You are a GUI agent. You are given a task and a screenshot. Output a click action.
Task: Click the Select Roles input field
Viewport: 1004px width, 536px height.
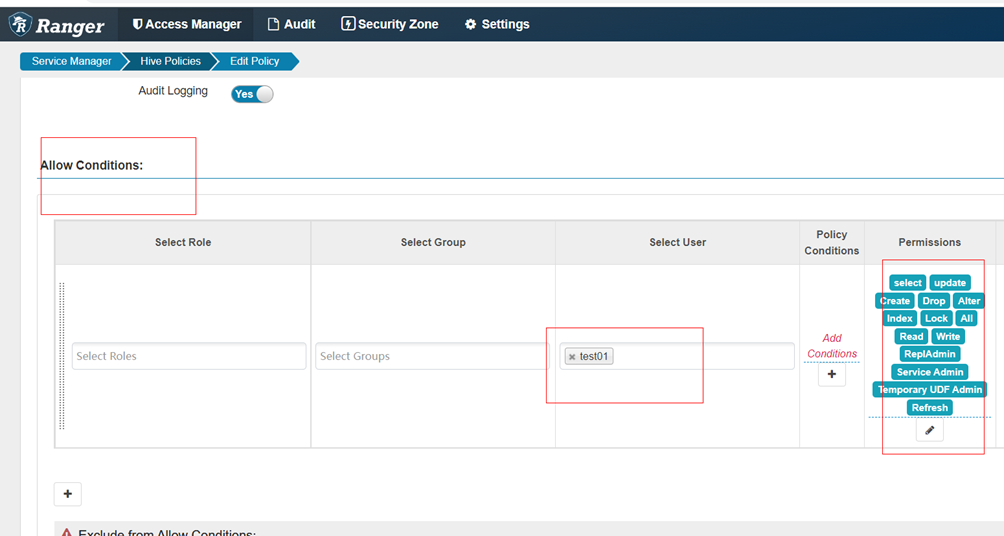click(189, 356)
